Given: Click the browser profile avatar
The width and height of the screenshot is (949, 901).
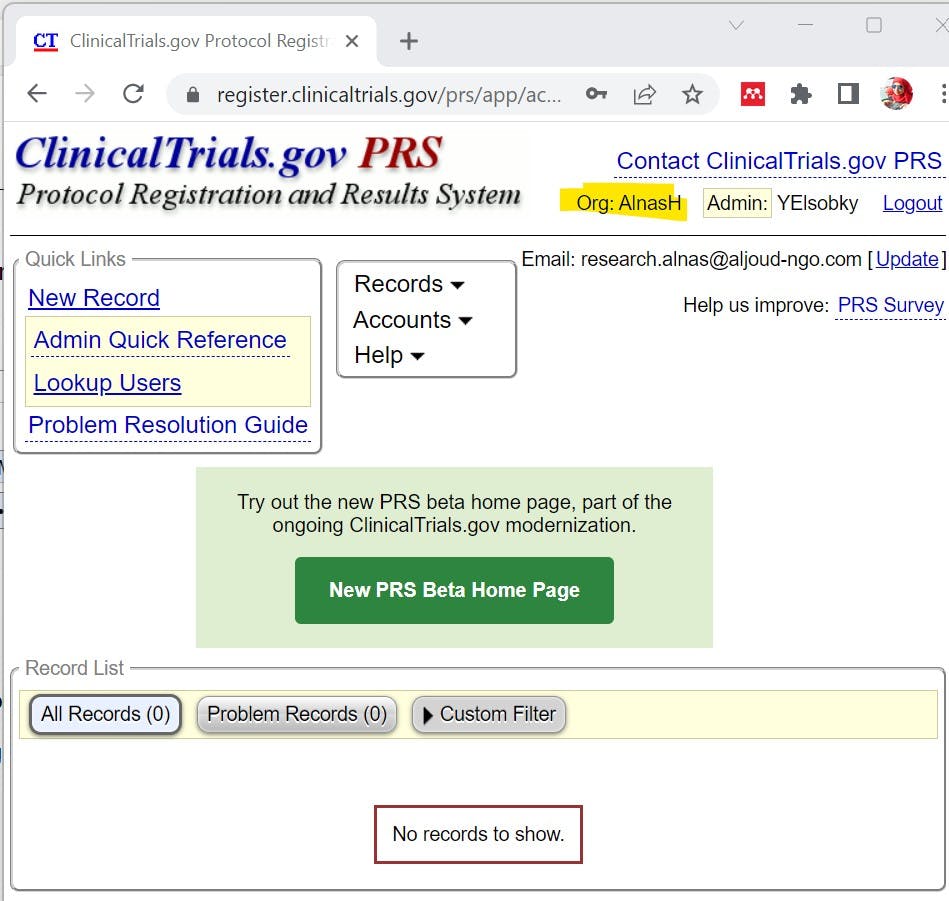Looking at the screenshot, I should (x=897, y=93).
